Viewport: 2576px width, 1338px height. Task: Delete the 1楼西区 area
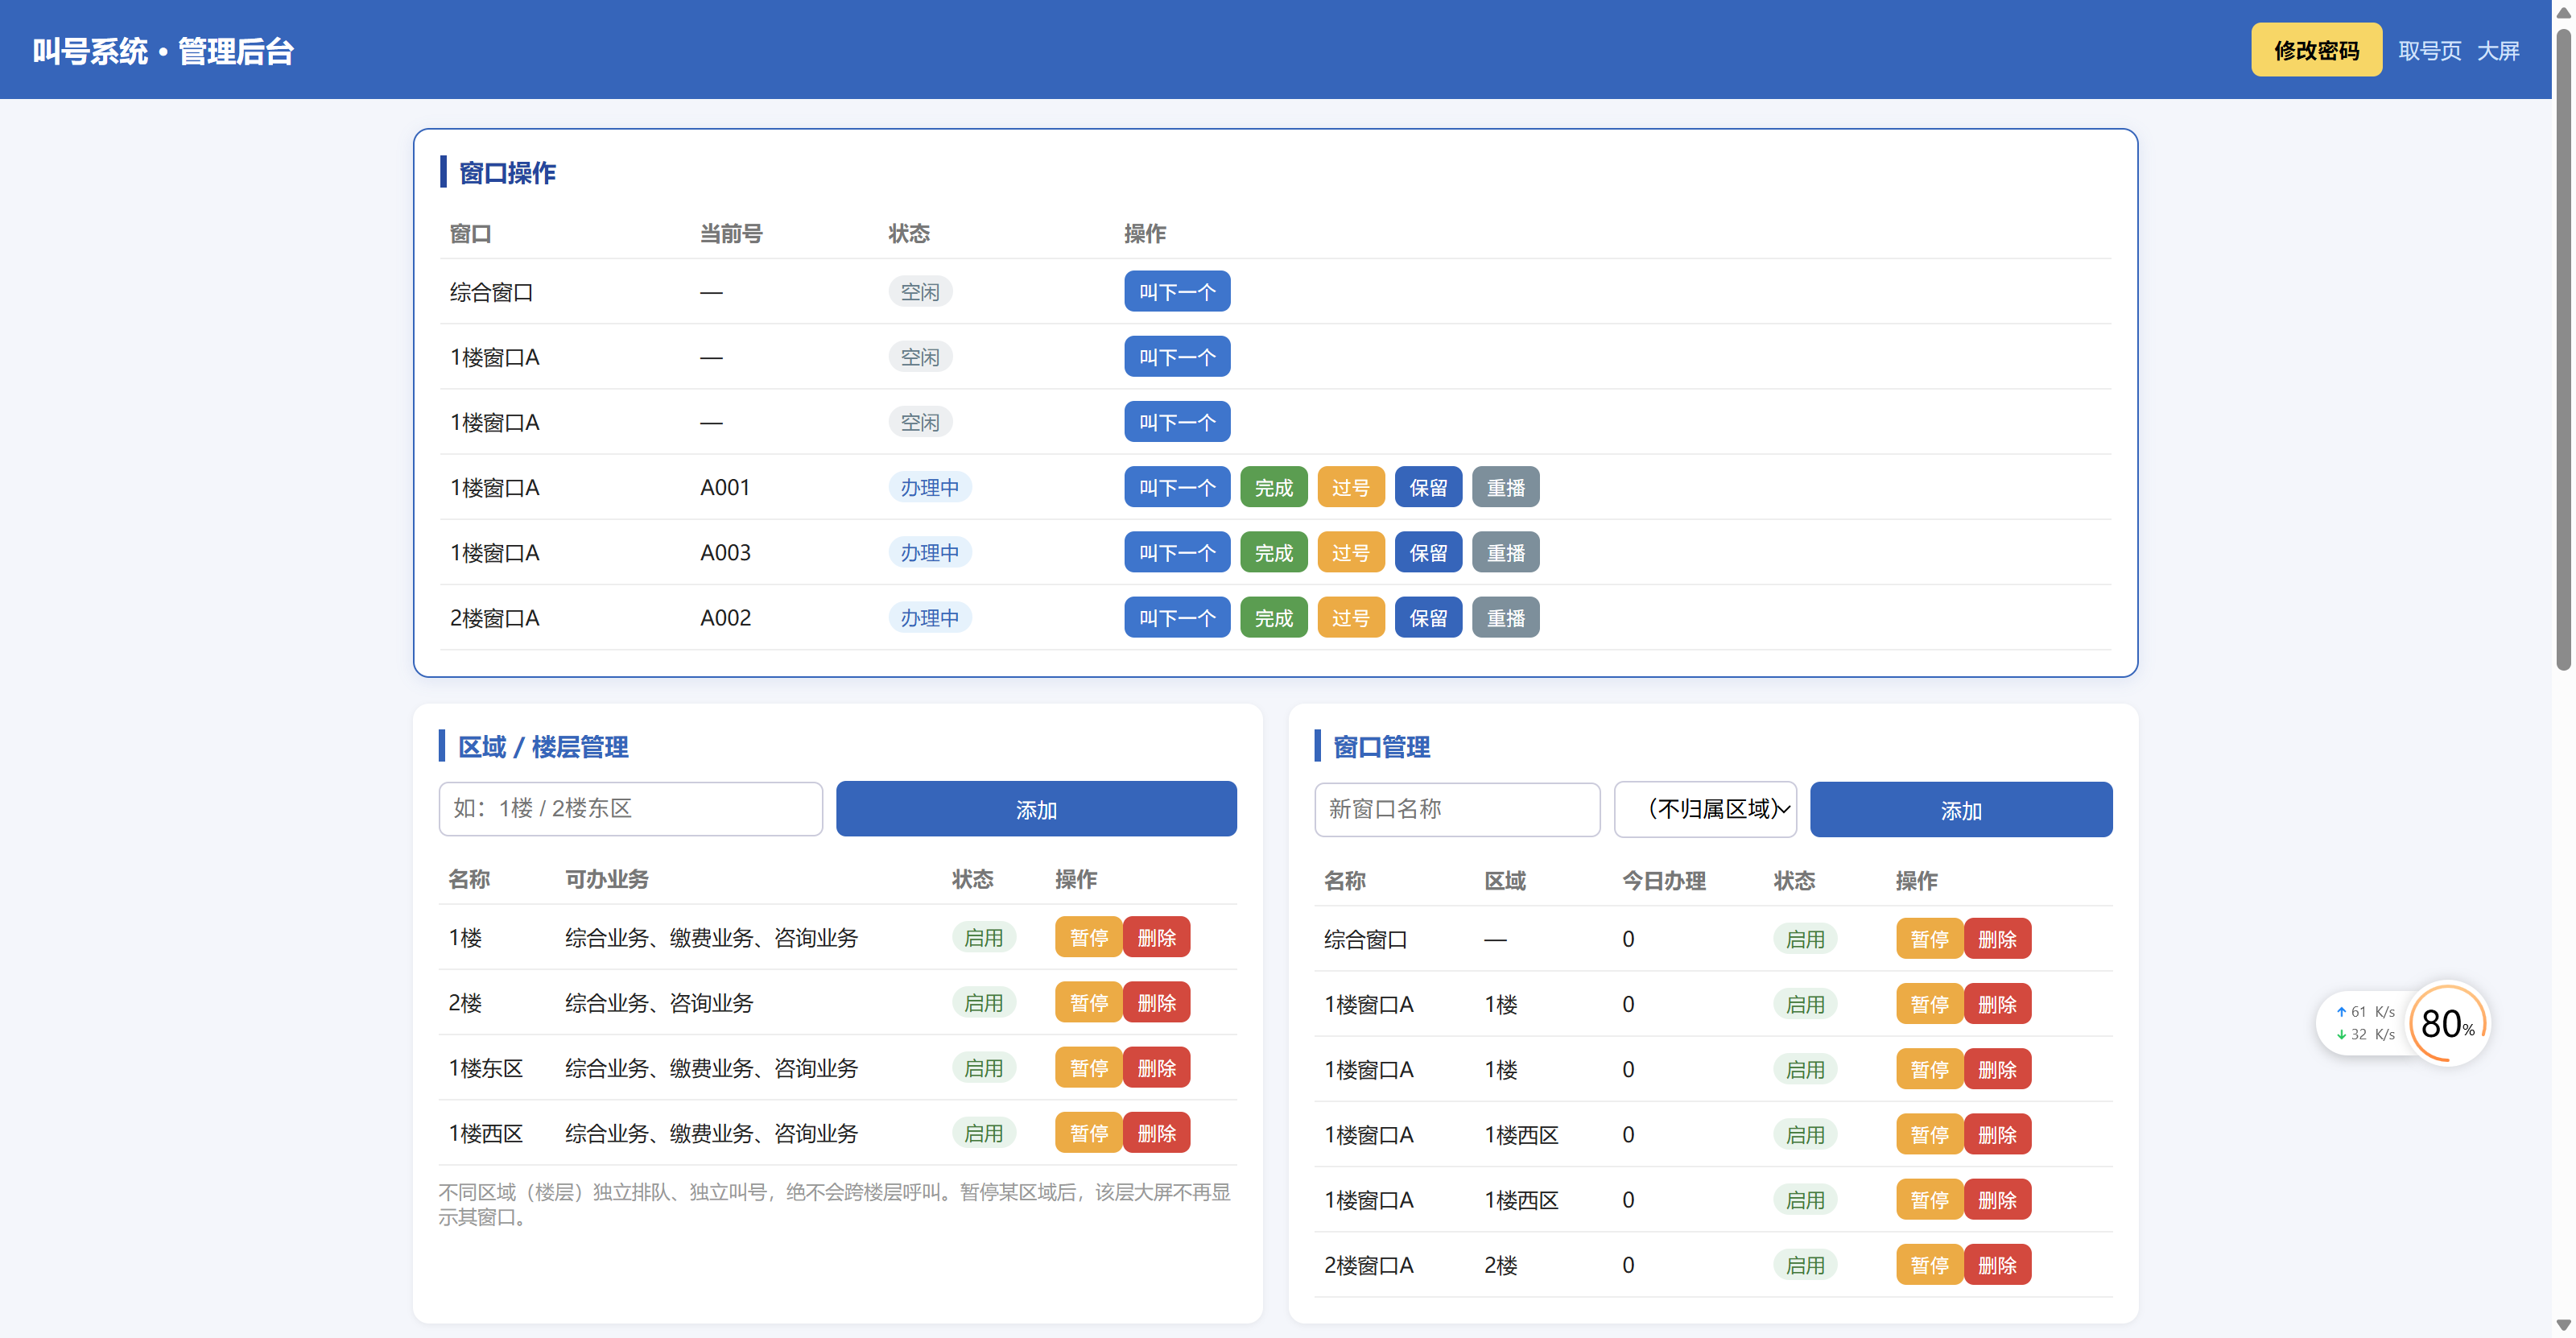point(1156,1132)
